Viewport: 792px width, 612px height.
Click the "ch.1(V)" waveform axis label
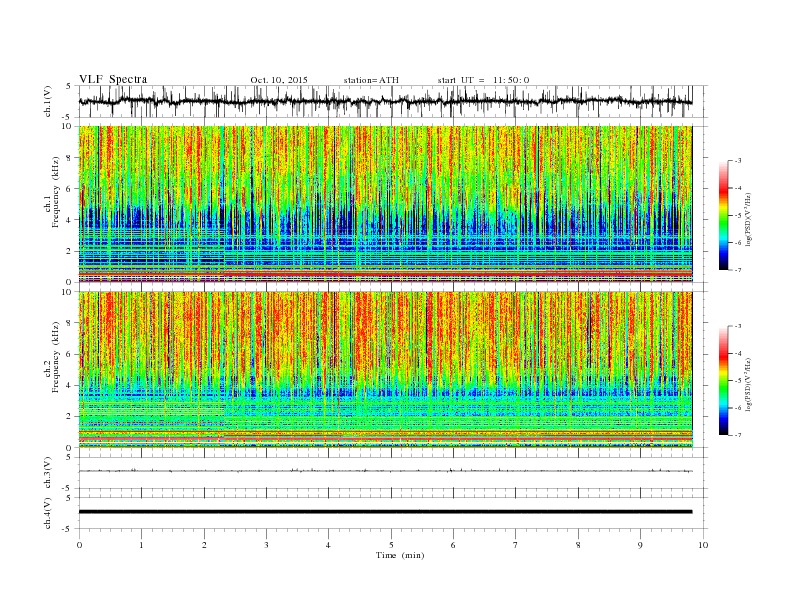[48, 101]
